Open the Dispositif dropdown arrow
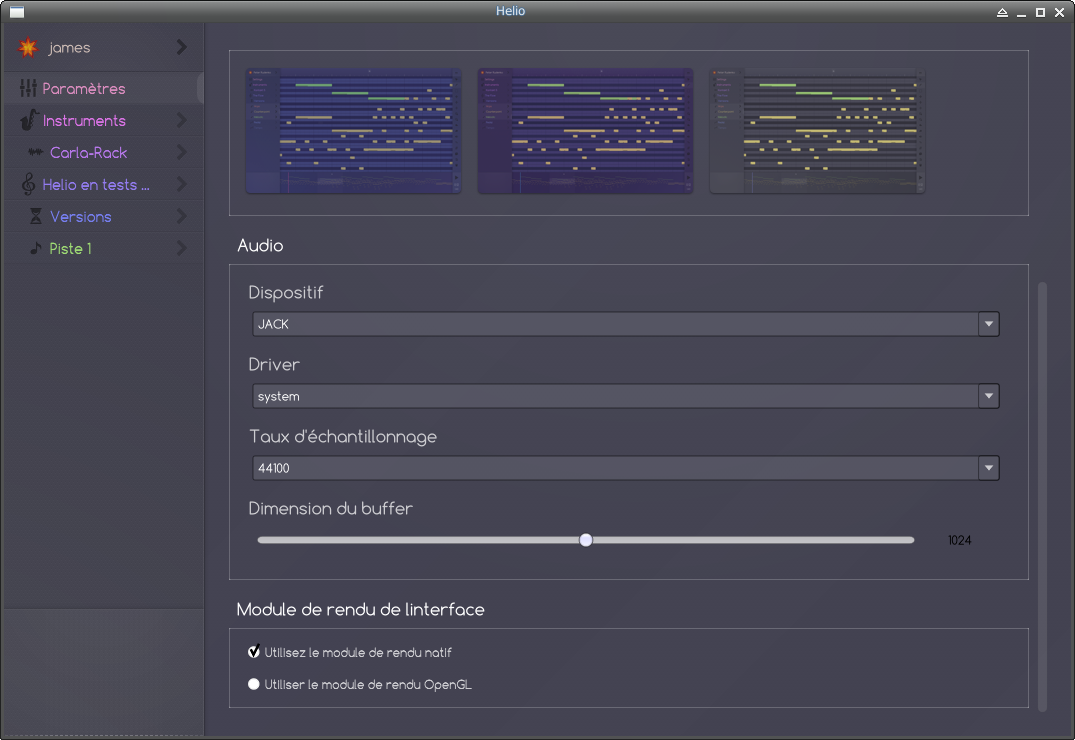This screenshot has height=740, width=1075. (x=989, y=324)
